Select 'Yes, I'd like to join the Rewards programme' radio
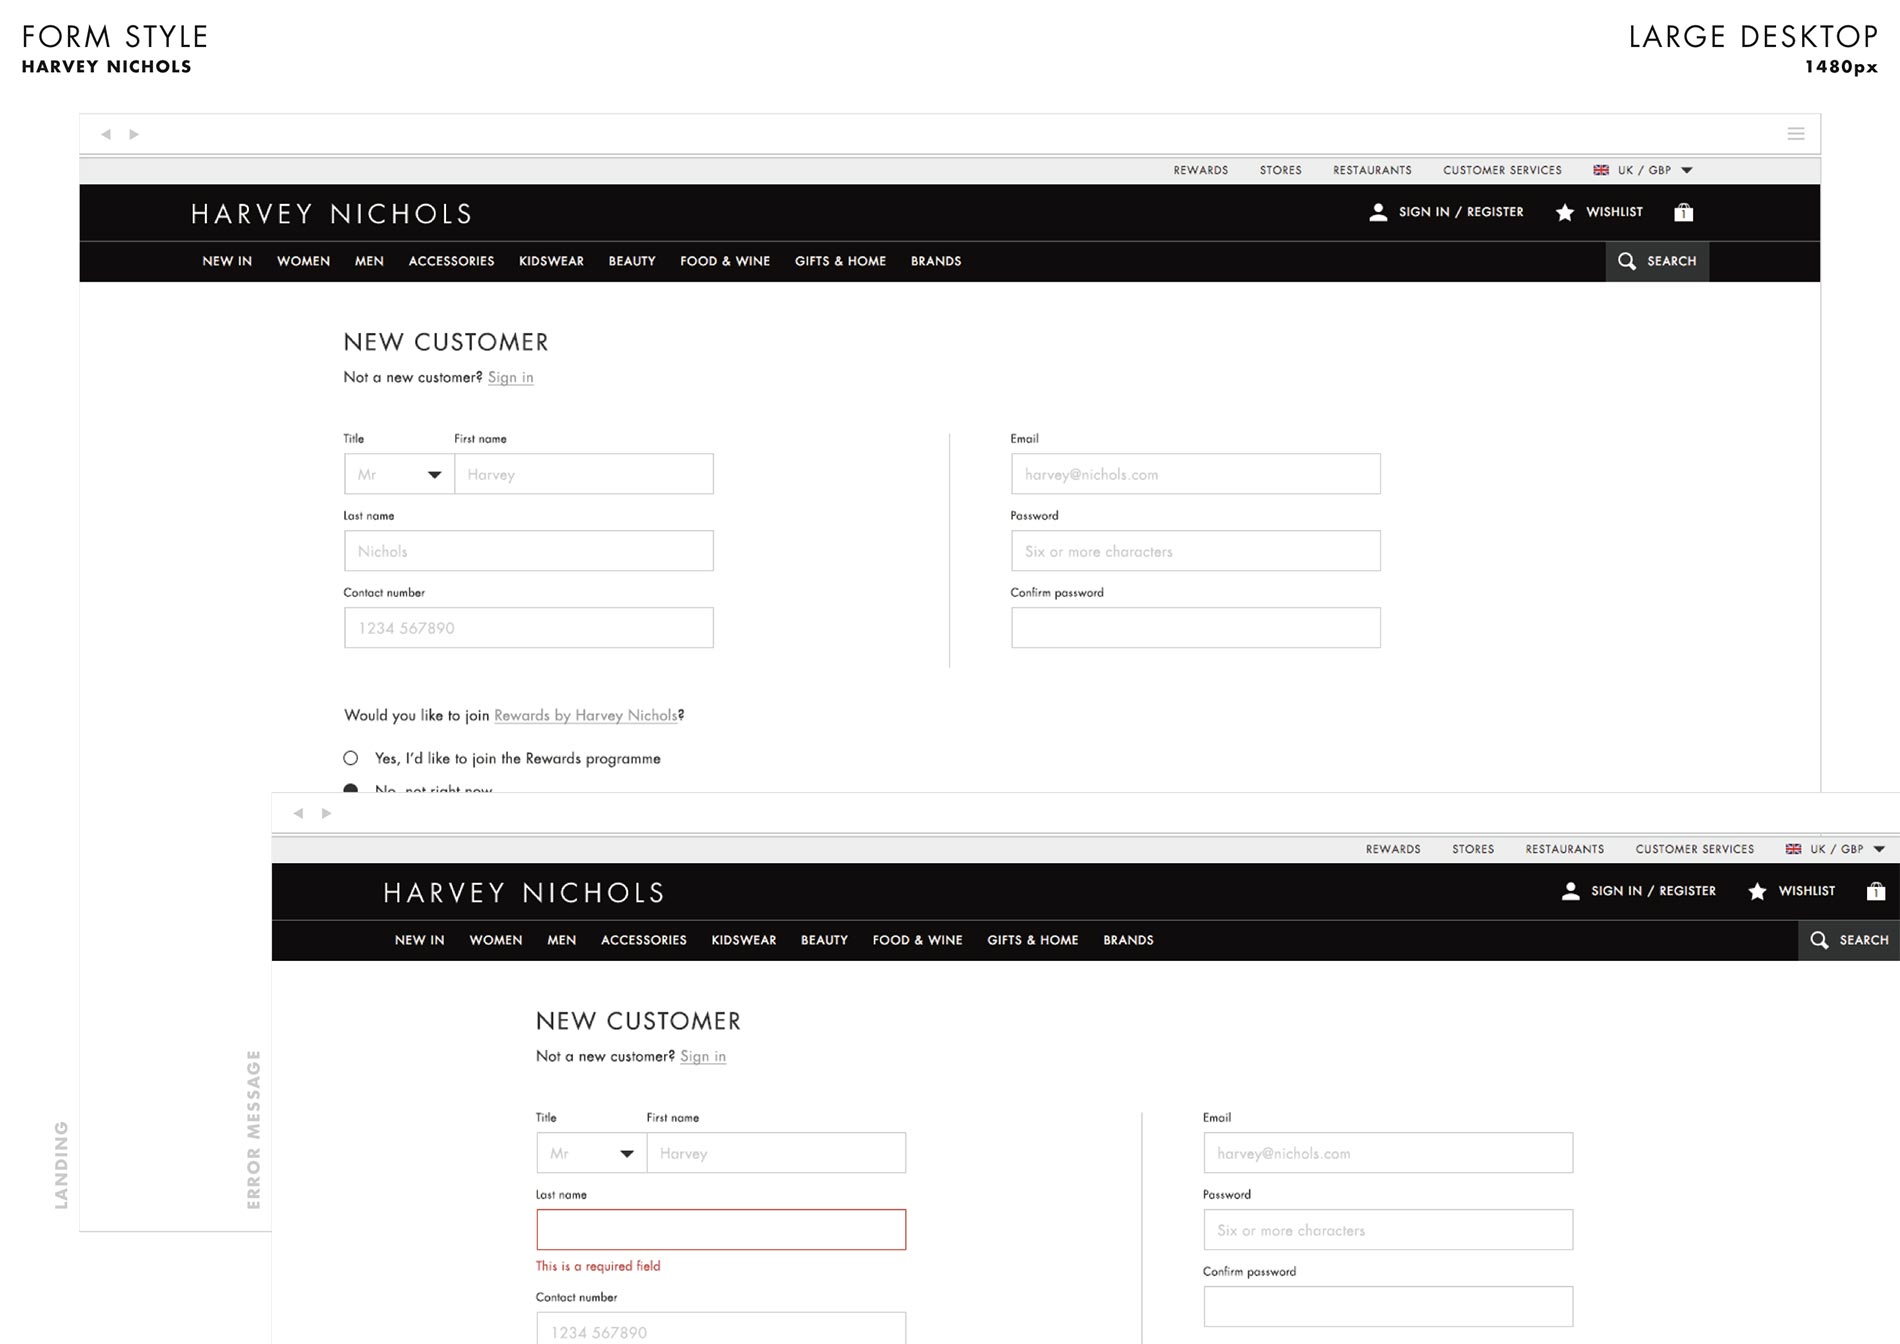 (351, 758)
